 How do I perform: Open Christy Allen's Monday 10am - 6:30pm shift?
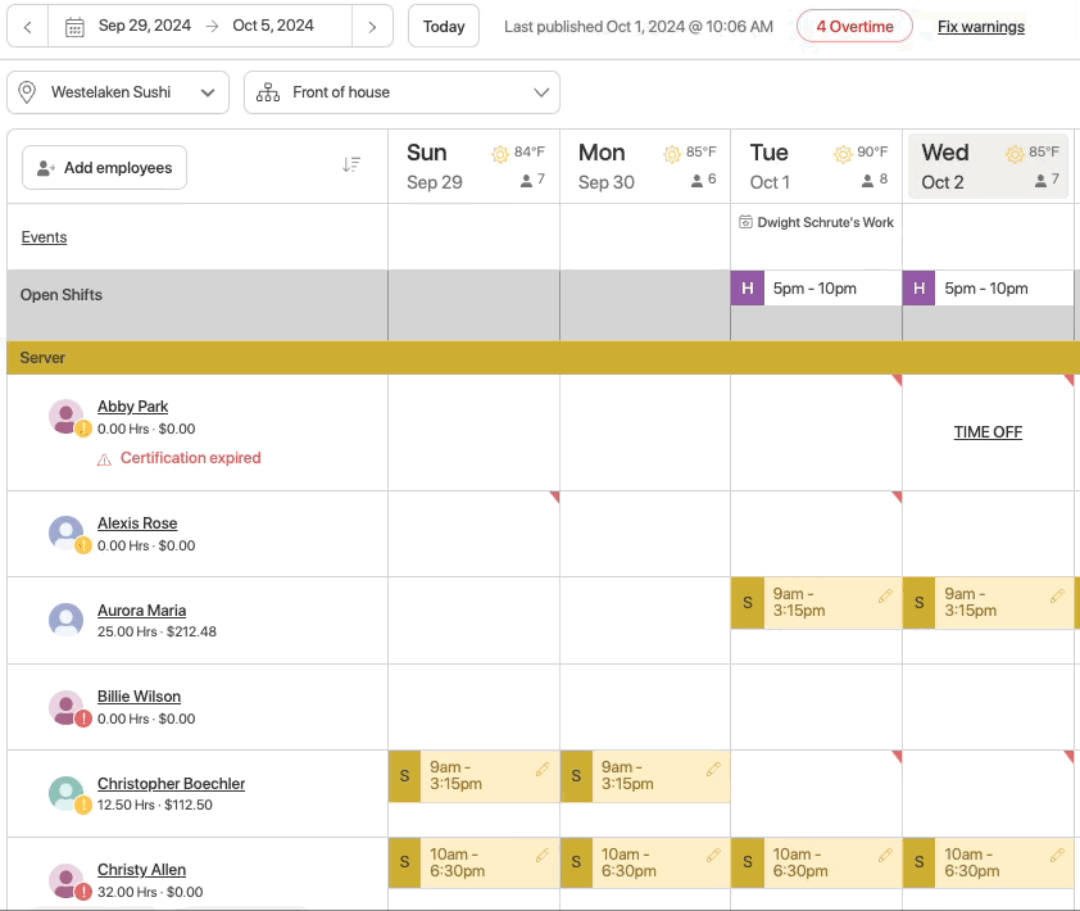point(645,863)
